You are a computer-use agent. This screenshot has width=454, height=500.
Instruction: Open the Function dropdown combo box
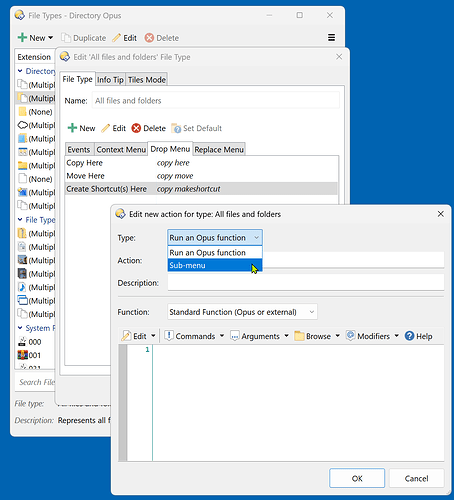pyautogui.click(x=242, y=312)
